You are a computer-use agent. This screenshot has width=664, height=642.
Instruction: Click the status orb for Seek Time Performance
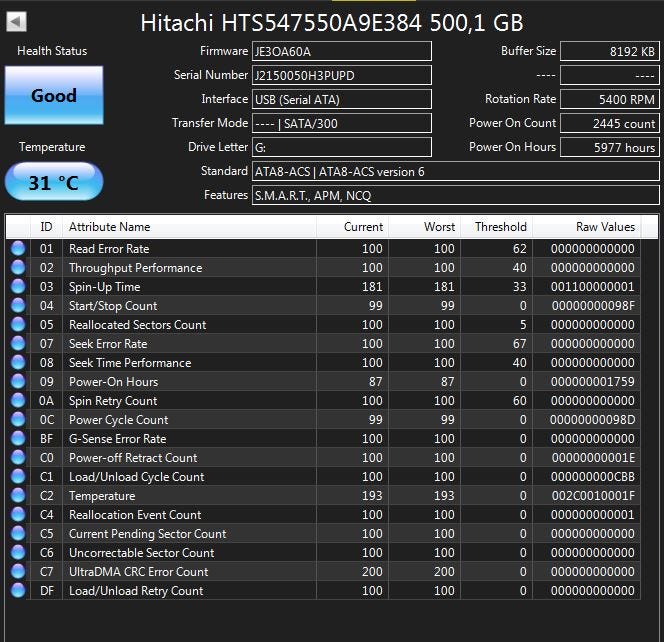coord(18,363)
